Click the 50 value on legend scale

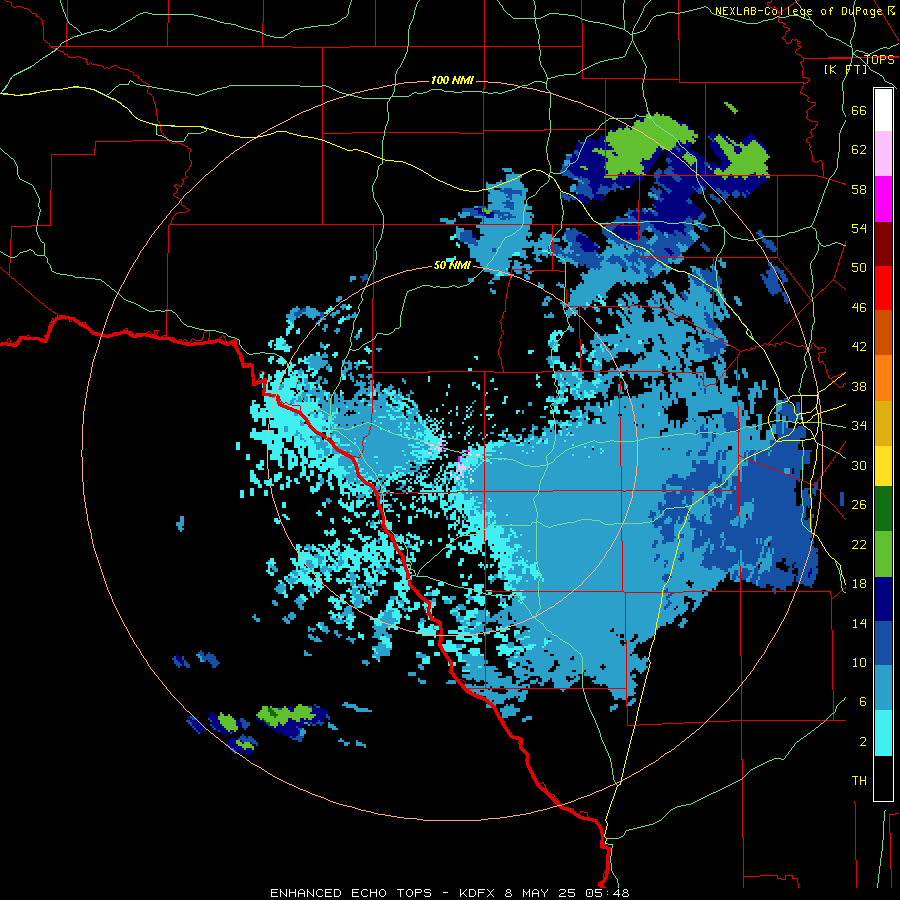[x=859, y=268]
